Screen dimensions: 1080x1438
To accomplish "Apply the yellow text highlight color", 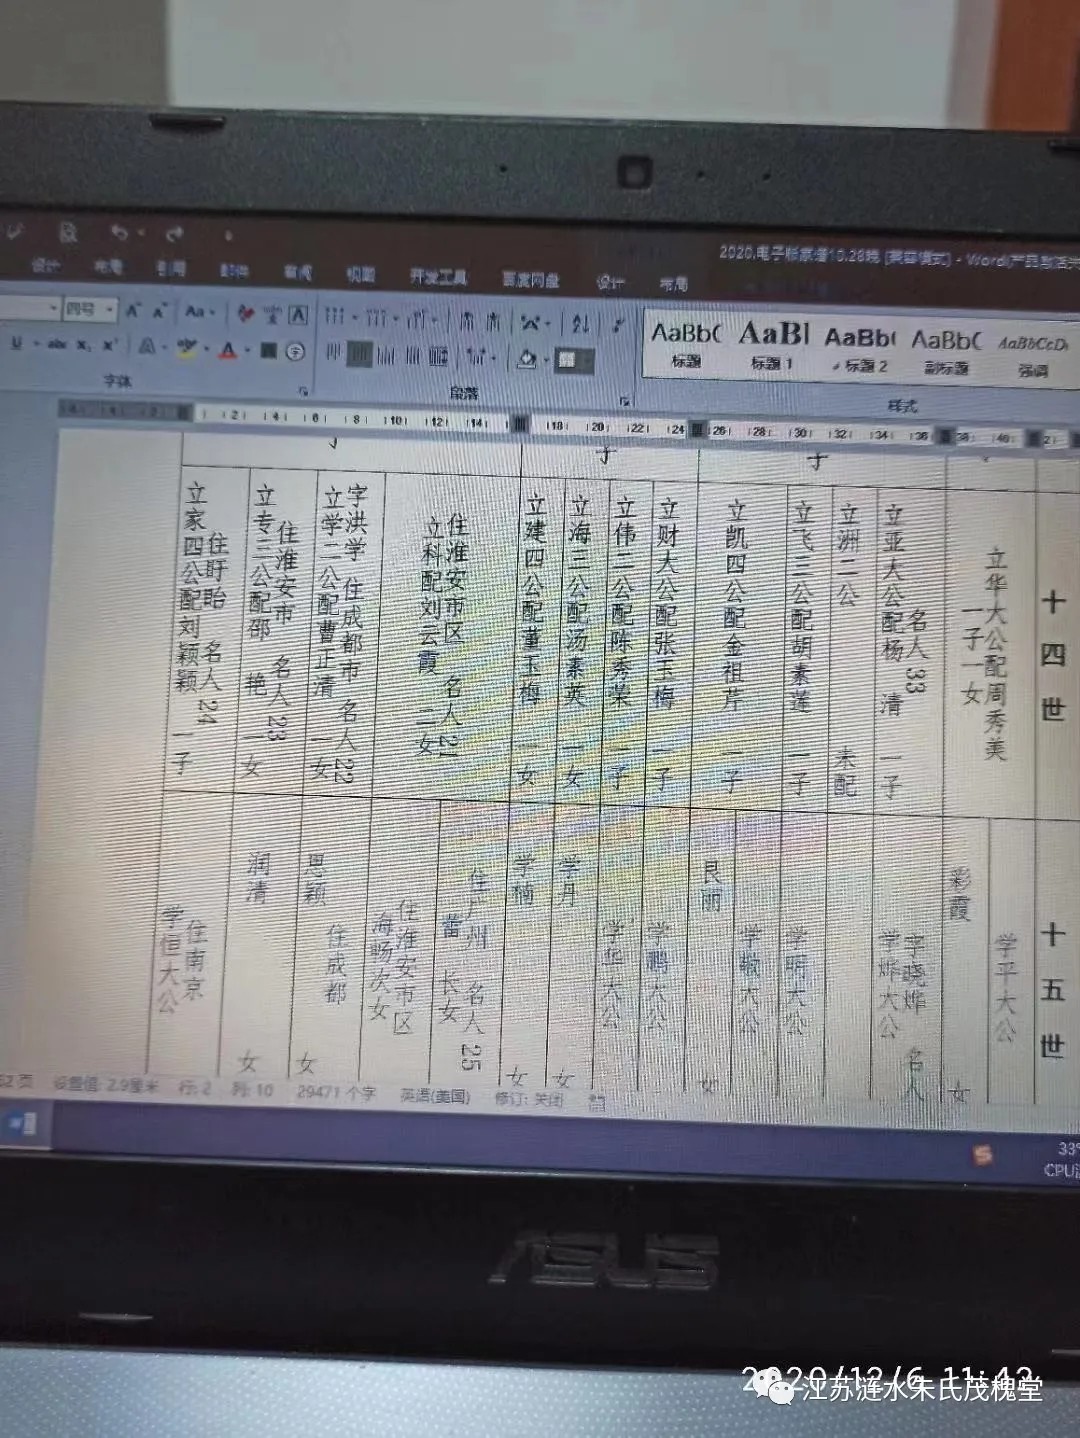I will point(186,347).
